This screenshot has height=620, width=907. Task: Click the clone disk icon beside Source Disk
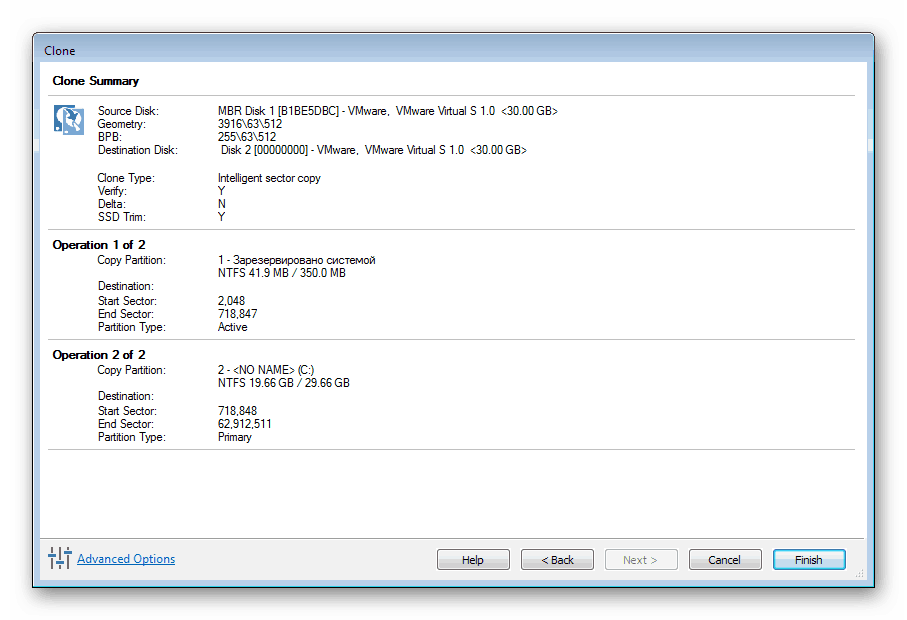tap(68, 120)
